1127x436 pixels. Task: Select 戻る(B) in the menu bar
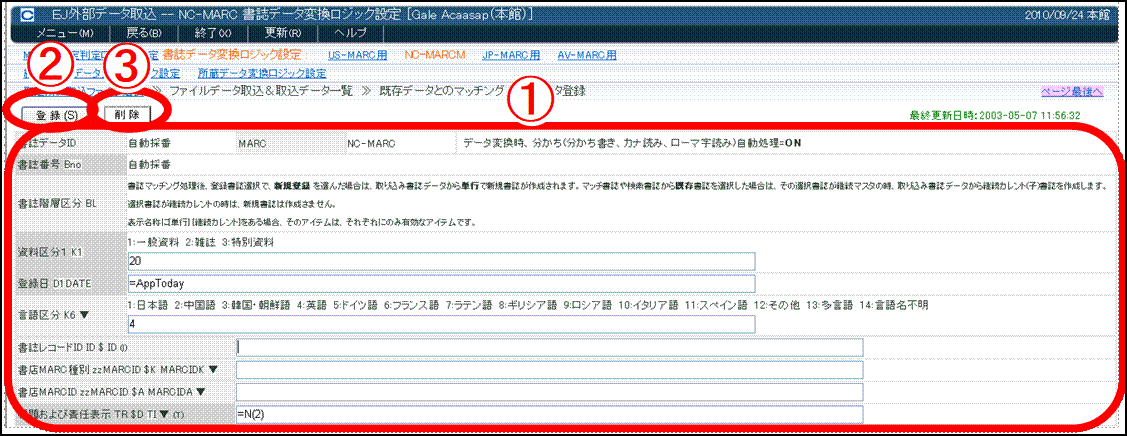[x=144, y=33]
